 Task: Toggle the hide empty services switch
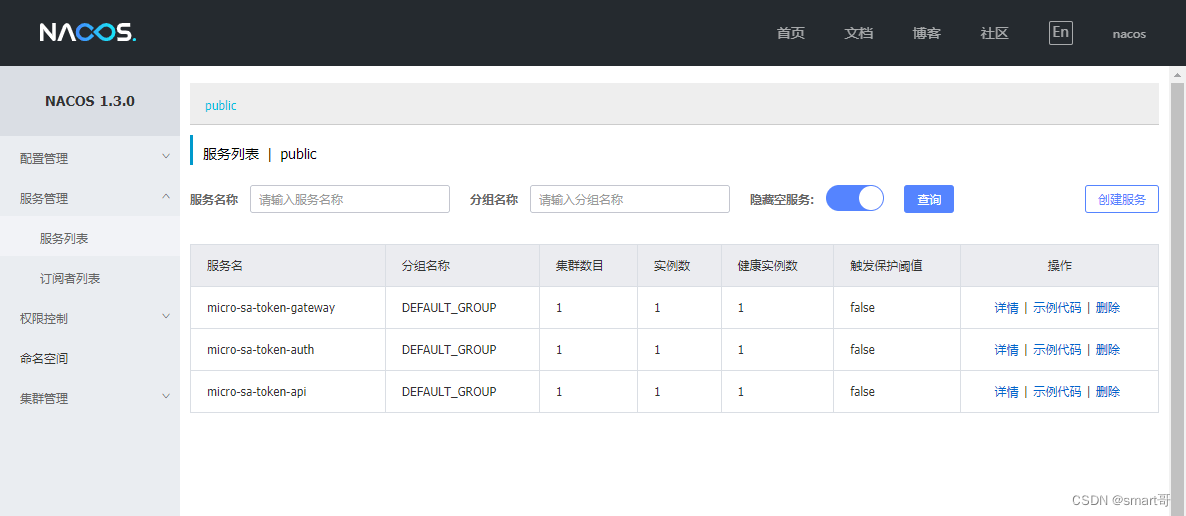tap(855, 198)
